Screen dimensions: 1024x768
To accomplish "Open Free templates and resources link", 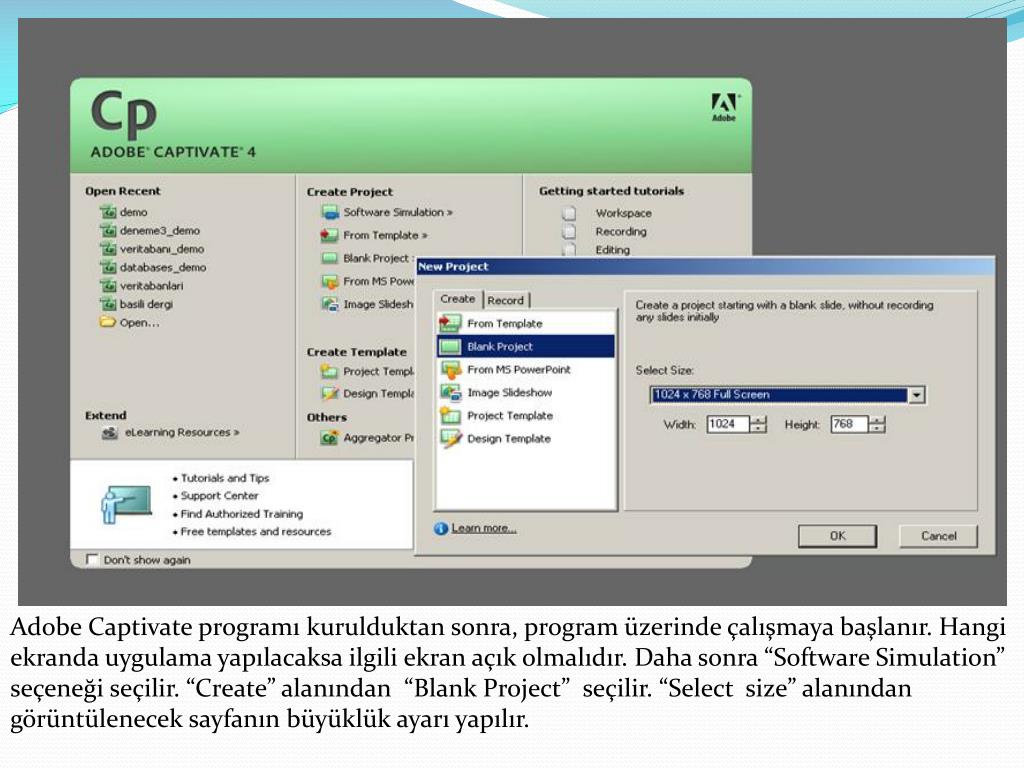I will point(256,532).
